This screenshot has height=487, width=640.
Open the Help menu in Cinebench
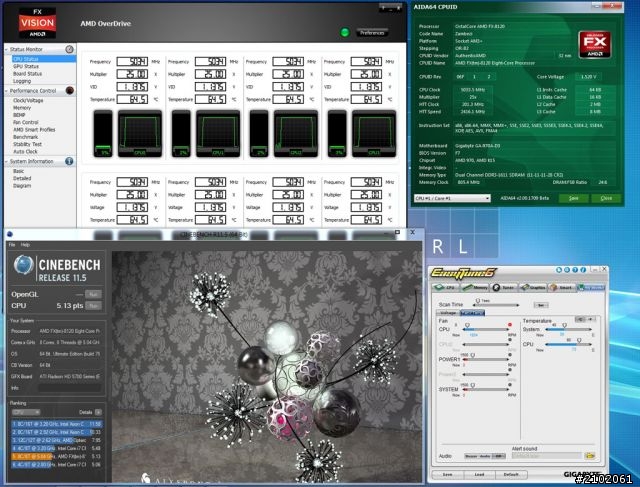[x=25, y=245]
